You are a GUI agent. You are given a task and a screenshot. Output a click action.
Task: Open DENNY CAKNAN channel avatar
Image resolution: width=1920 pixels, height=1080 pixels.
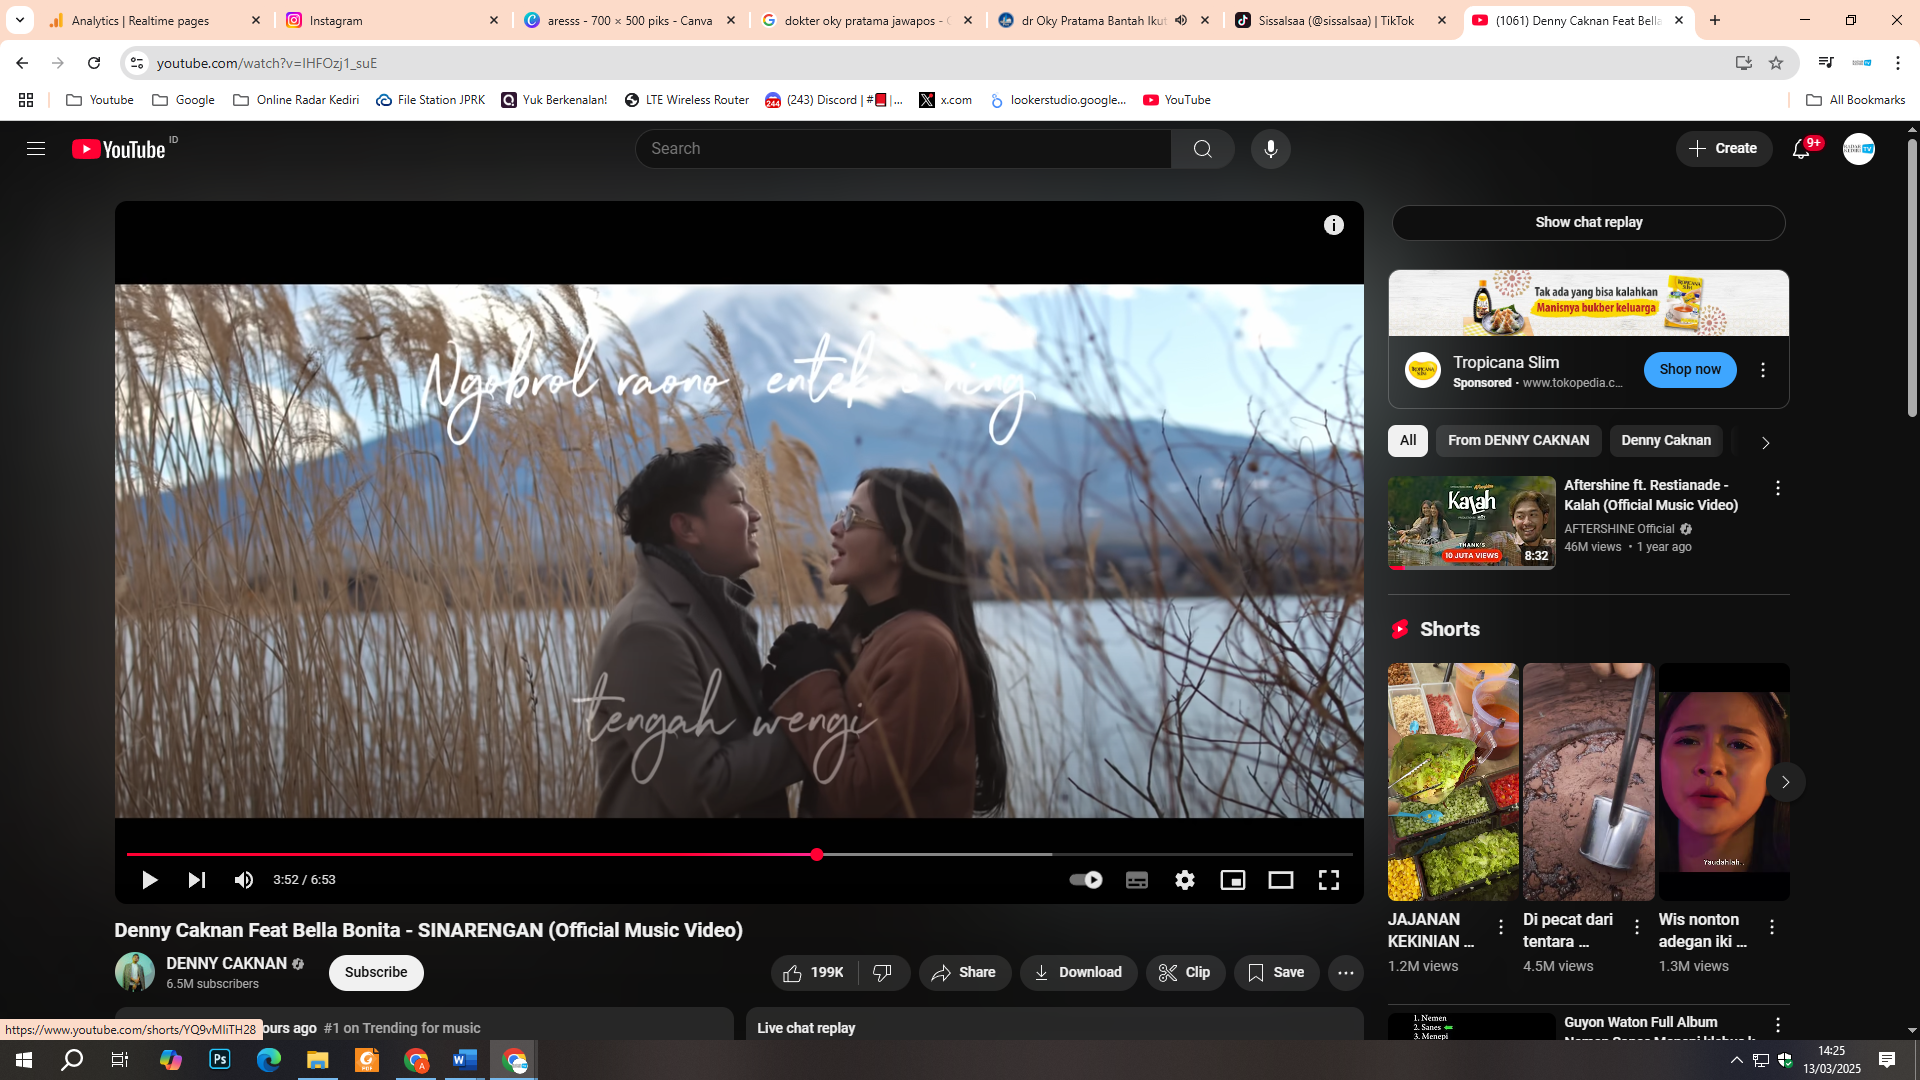coord(135,973)
